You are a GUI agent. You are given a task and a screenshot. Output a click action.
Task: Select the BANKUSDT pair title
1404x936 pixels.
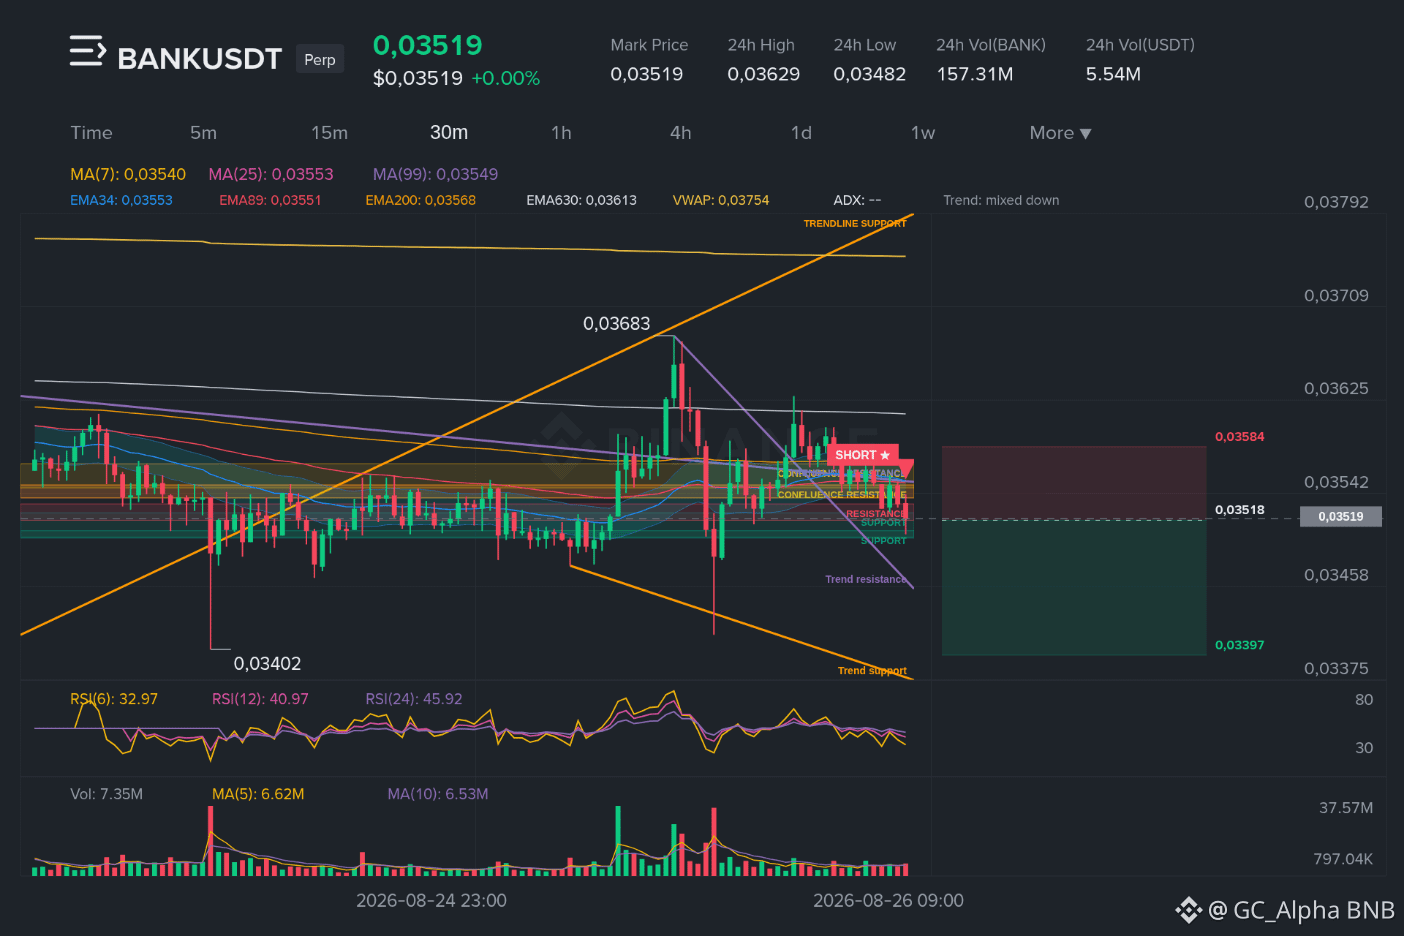[200, 59]
